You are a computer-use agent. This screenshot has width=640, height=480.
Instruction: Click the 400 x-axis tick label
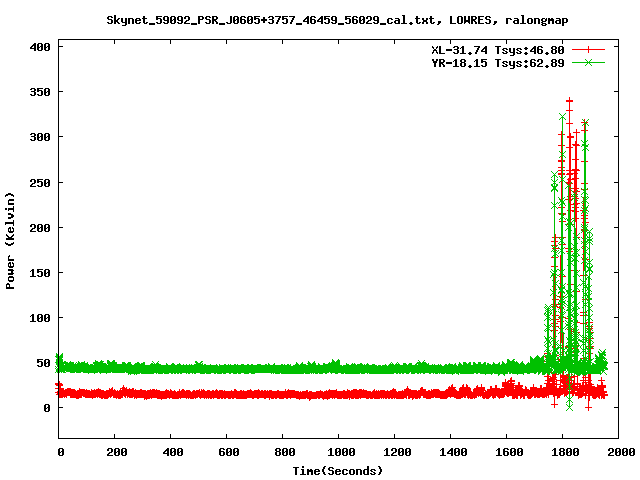point(173,452)
